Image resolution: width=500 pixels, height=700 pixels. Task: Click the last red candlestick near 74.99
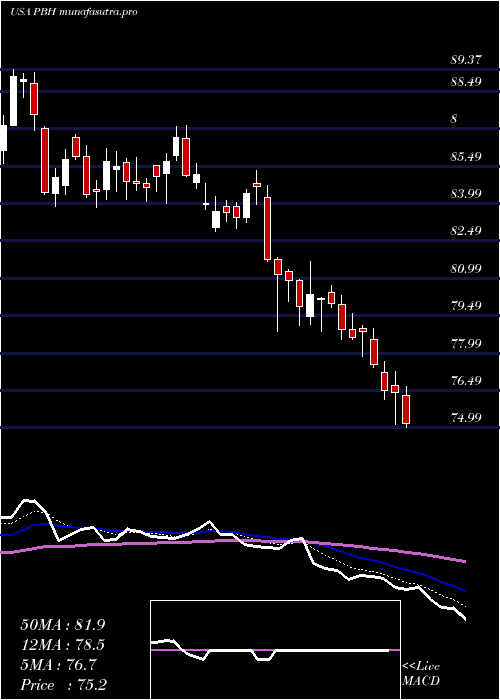(x=406, y=407)
